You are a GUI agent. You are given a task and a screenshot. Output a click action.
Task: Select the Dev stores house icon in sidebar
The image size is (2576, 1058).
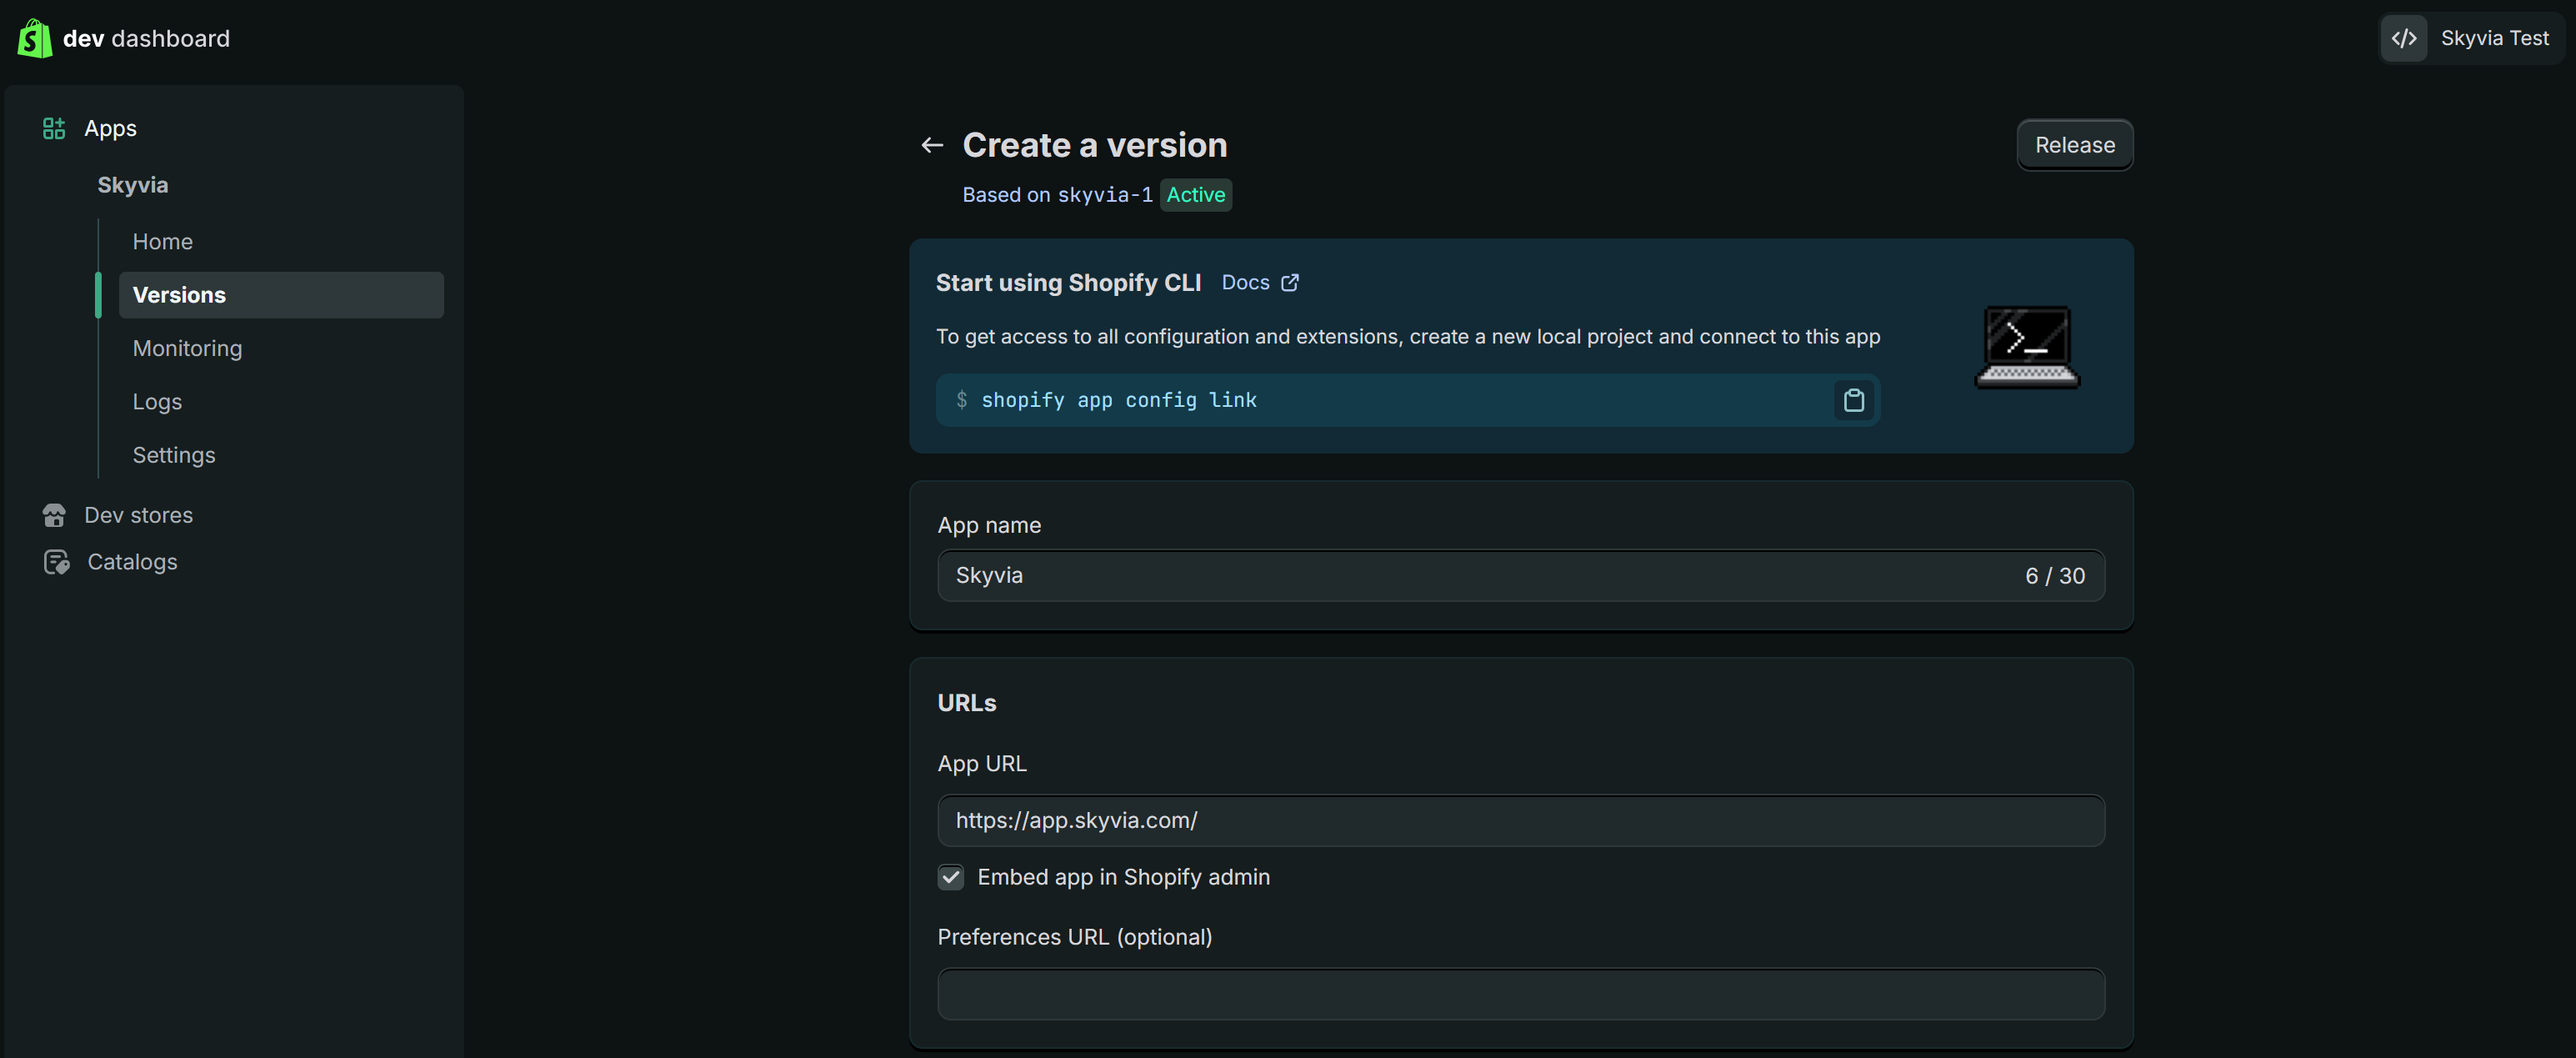point(55,514)
